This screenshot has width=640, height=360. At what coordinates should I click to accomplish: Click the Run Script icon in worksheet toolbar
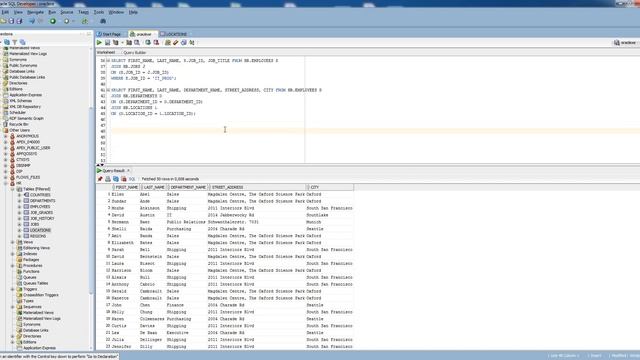(x=107, y=42)
